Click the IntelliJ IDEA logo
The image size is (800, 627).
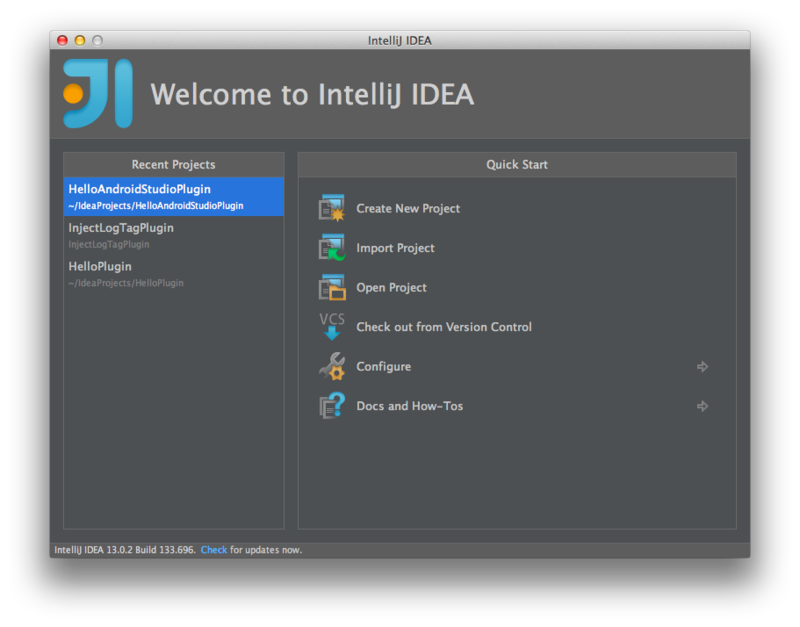click(98, 93)
